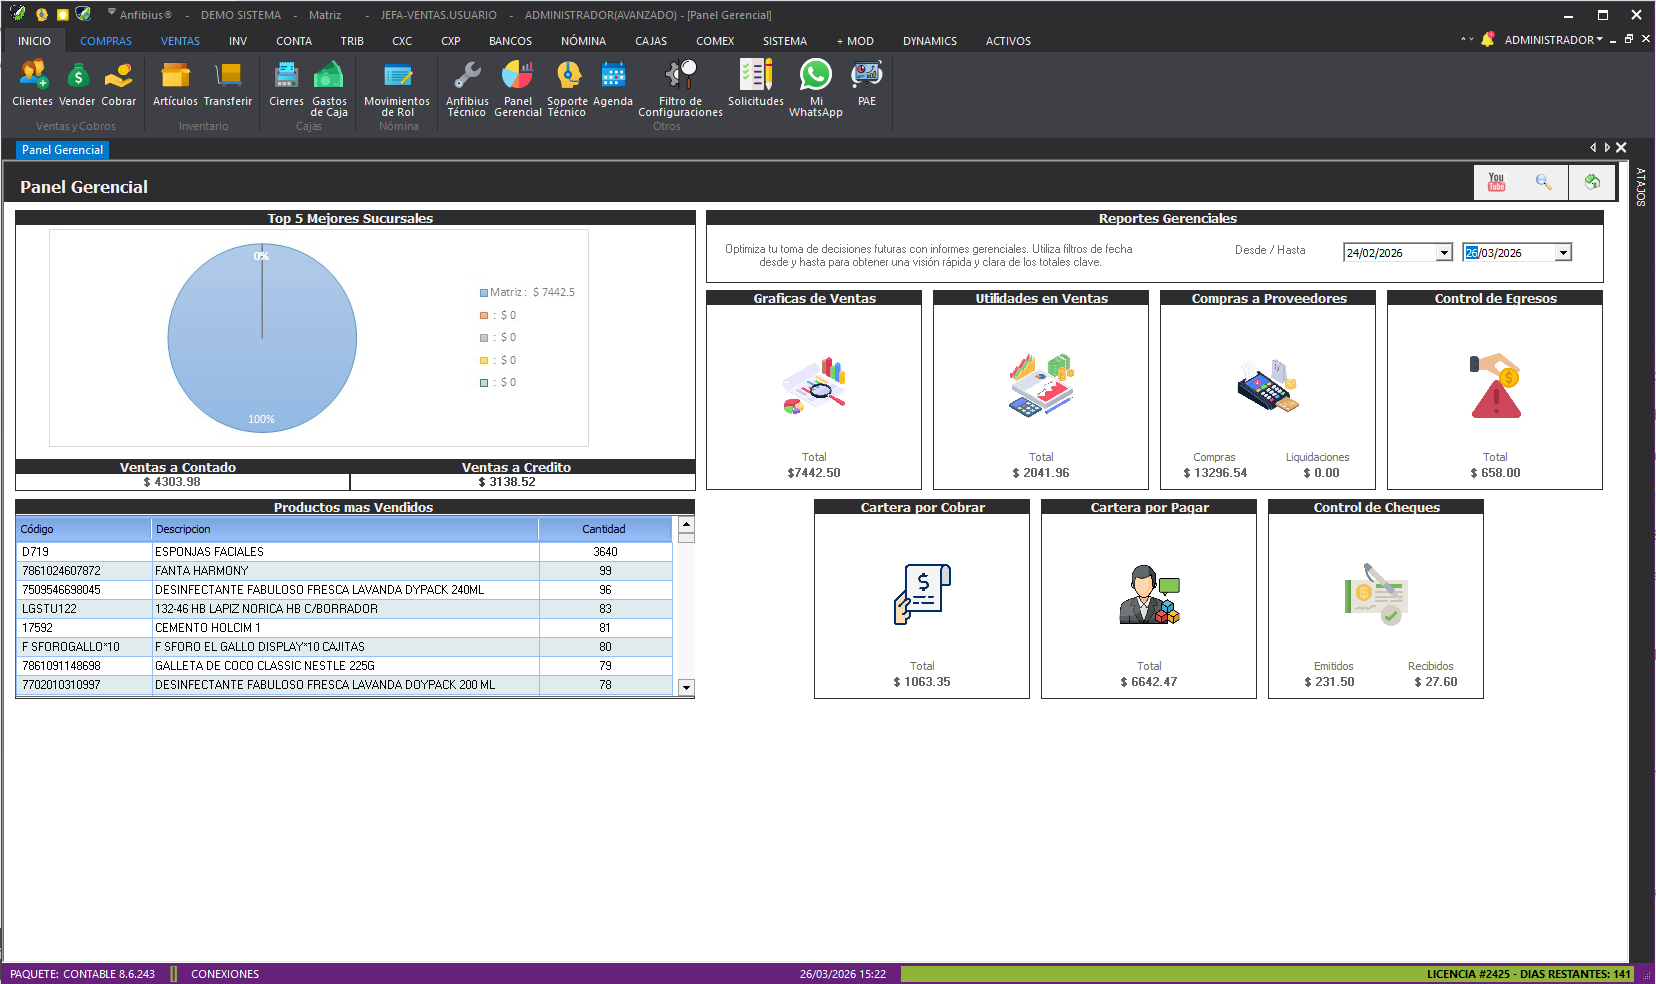Viewport: 1656px width, 984px height.
Task: Sort products by the Cantidad column header
Action: point(604,529)
